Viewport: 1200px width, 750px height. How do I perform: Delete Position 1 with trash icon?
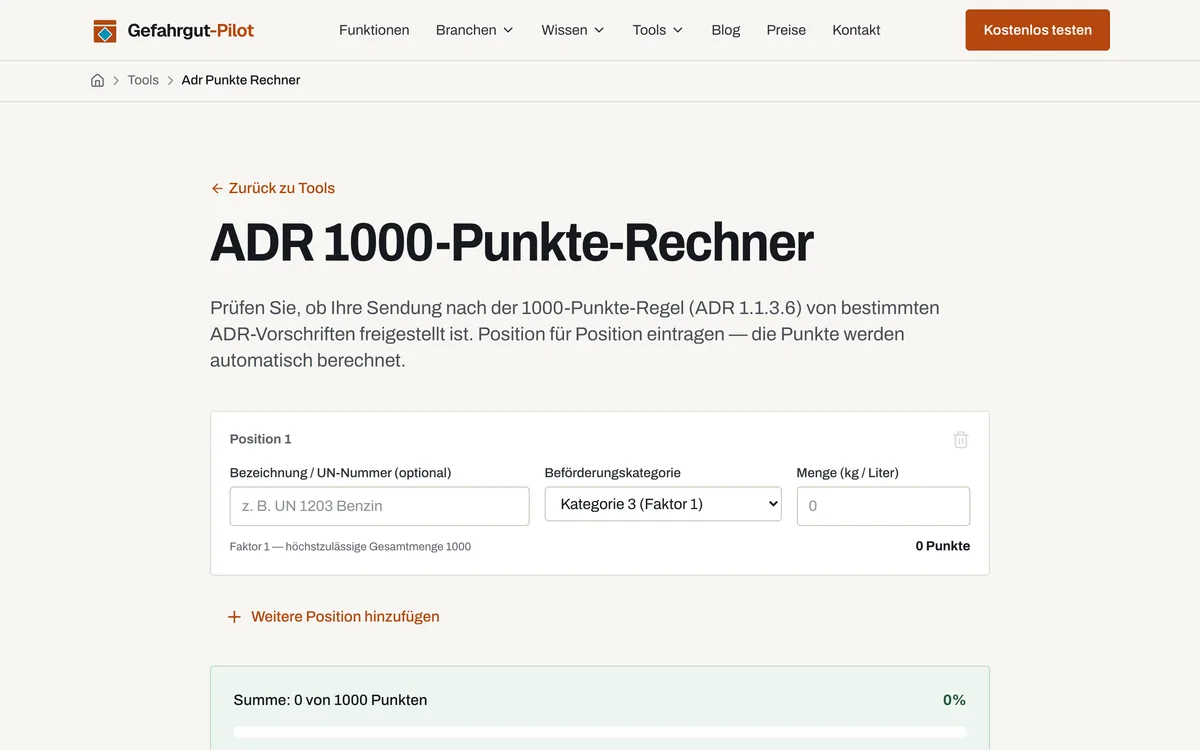(x=961, y=439)
